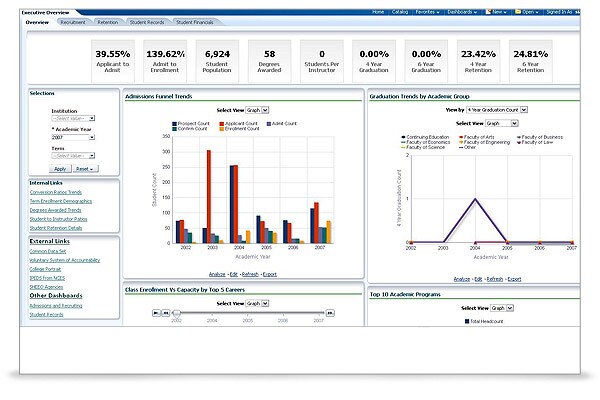Screen dimensions: 600x400
Task: Click the play button on the Class Enrollment slider
Action: (x=157, y=313)
